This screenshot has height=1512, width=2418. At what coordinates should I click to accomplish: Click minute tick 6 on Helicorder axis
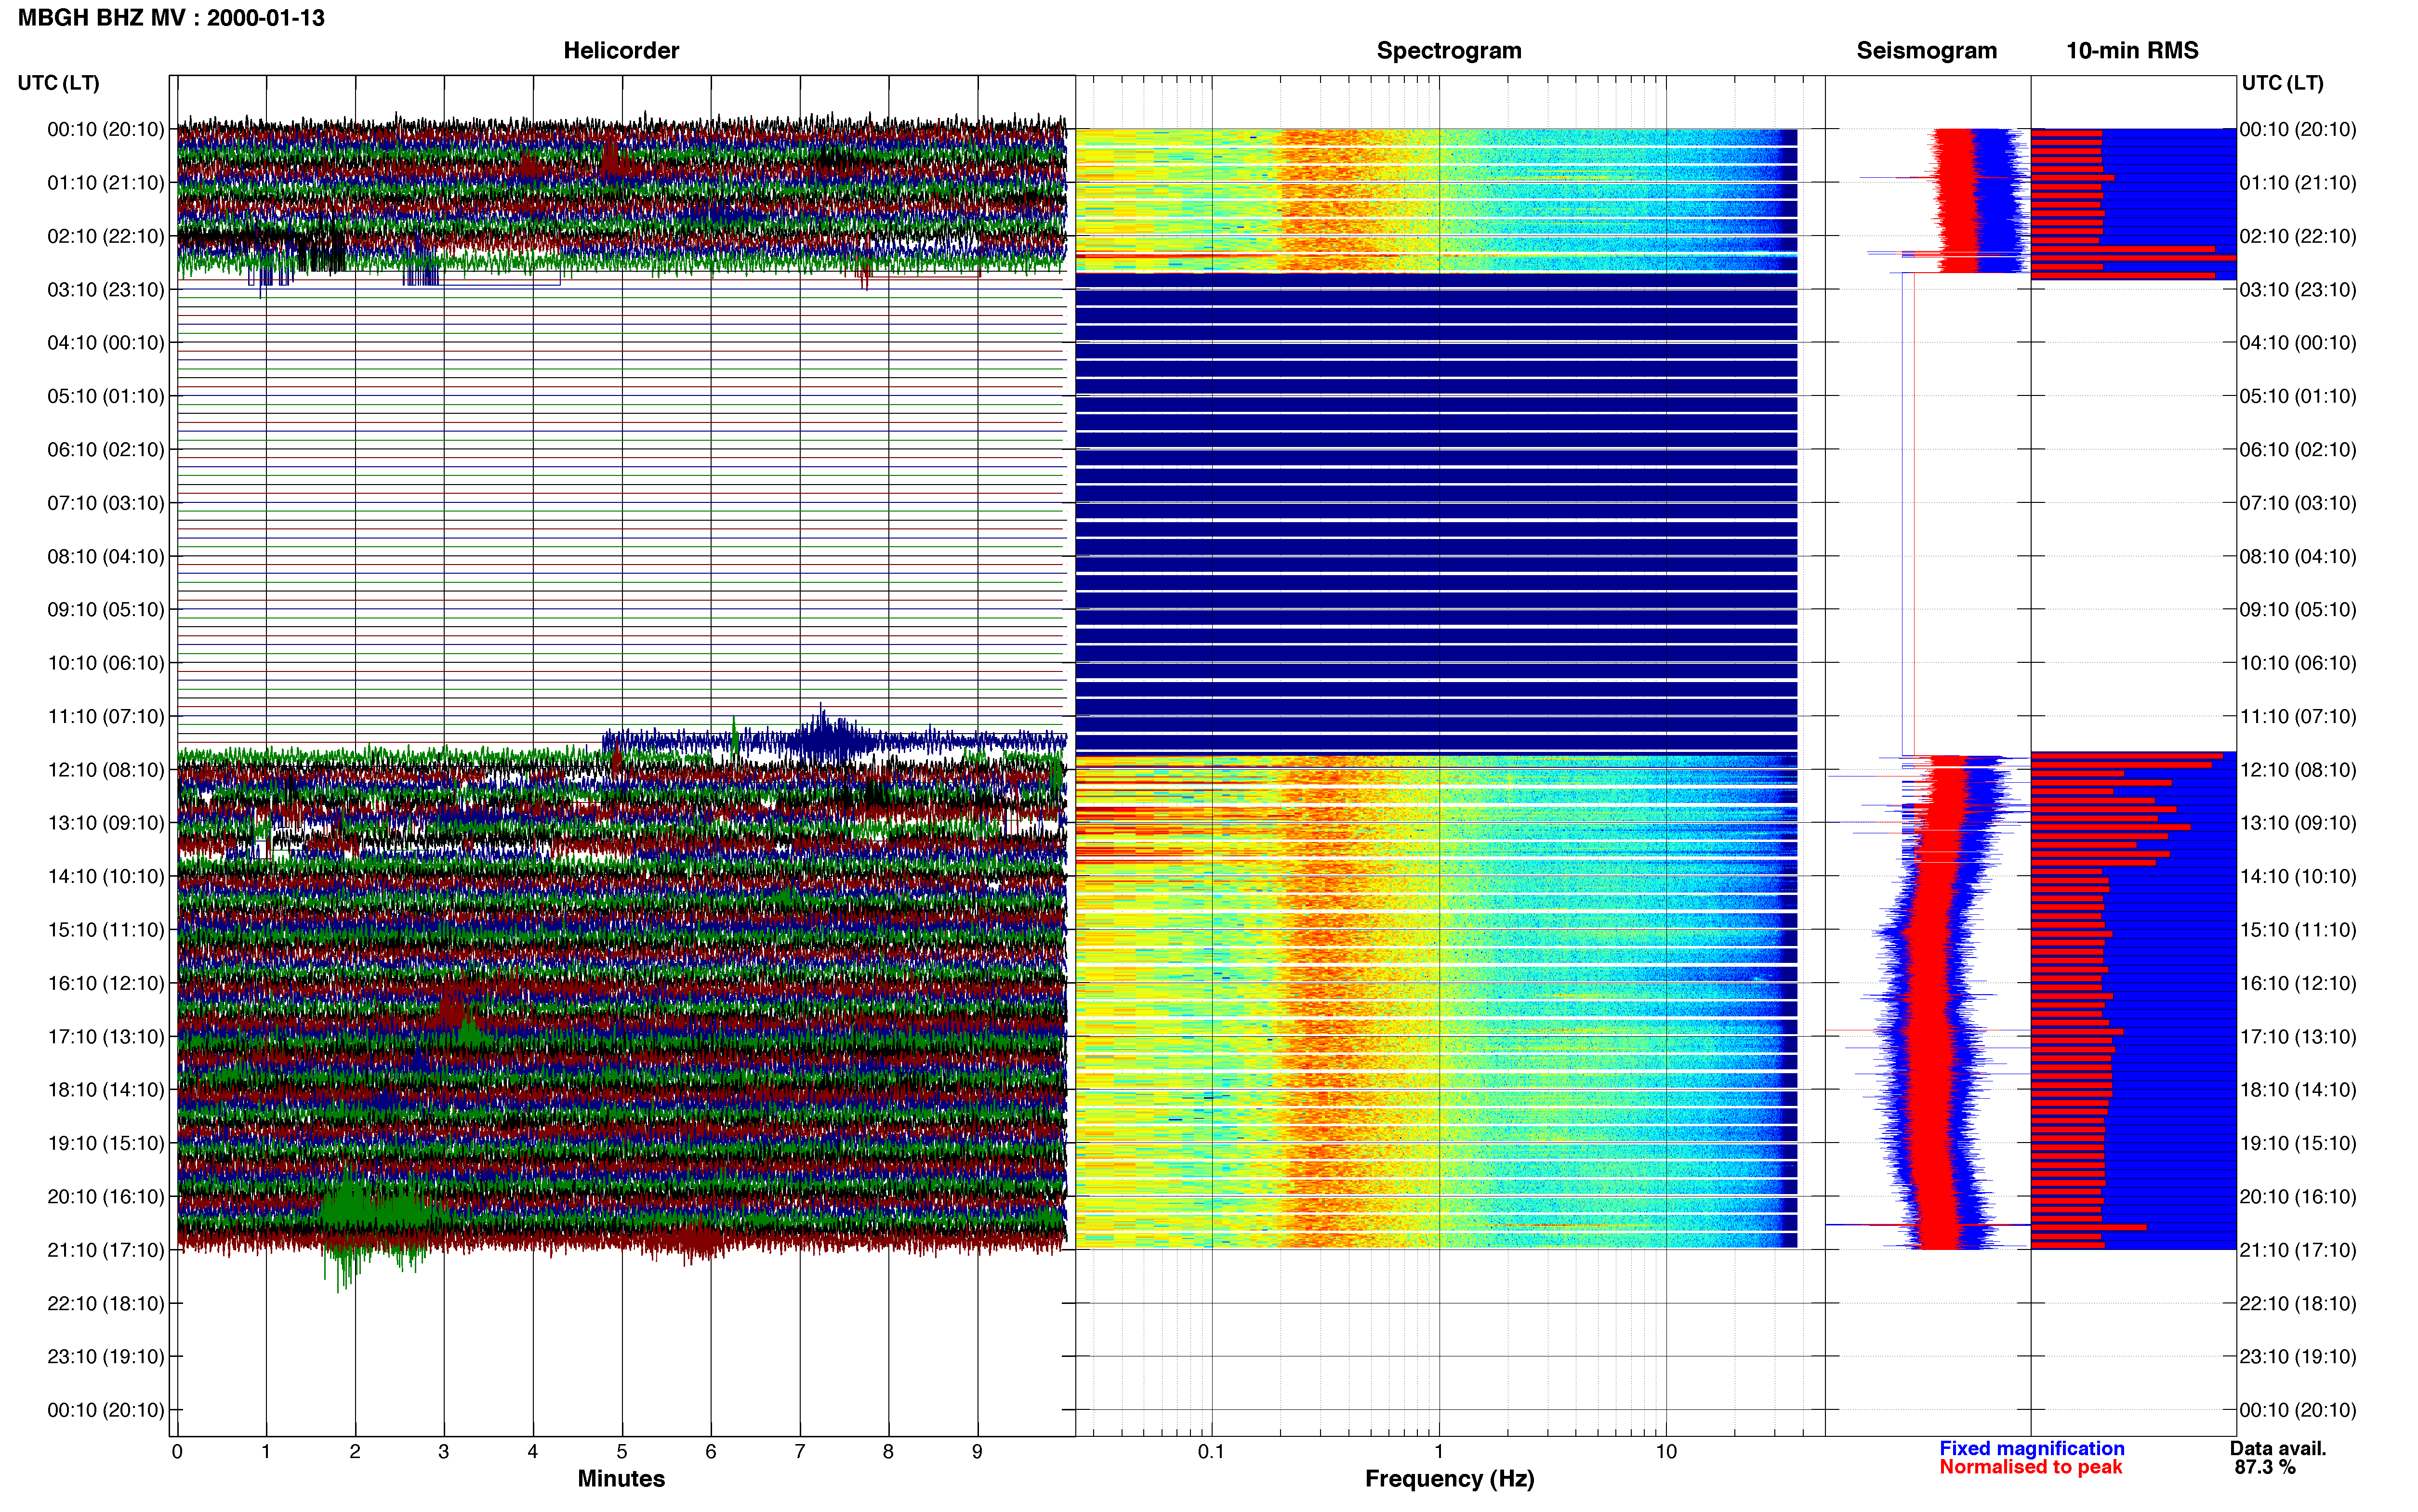point(711,1451)
